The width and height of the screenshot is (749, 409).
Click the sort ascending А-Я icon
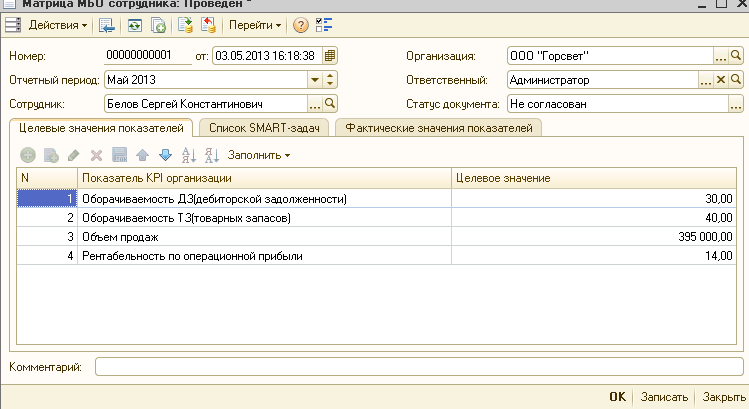click(189, 155)
